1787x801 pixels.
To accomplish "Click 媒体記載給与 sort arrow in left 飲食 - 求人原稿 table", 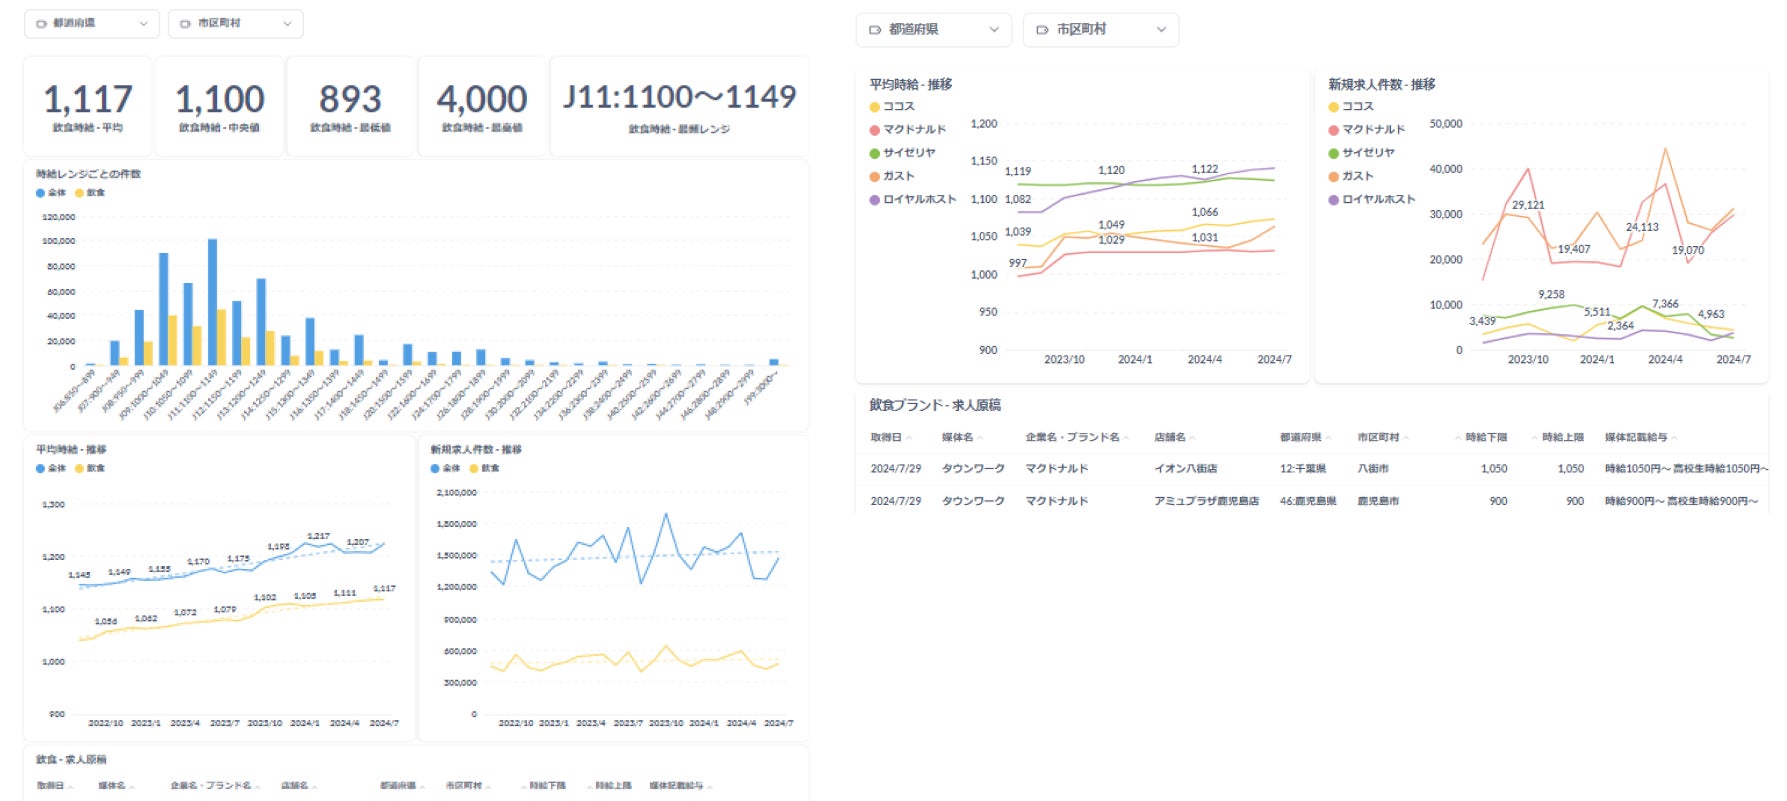I will [x=710, y=787].
